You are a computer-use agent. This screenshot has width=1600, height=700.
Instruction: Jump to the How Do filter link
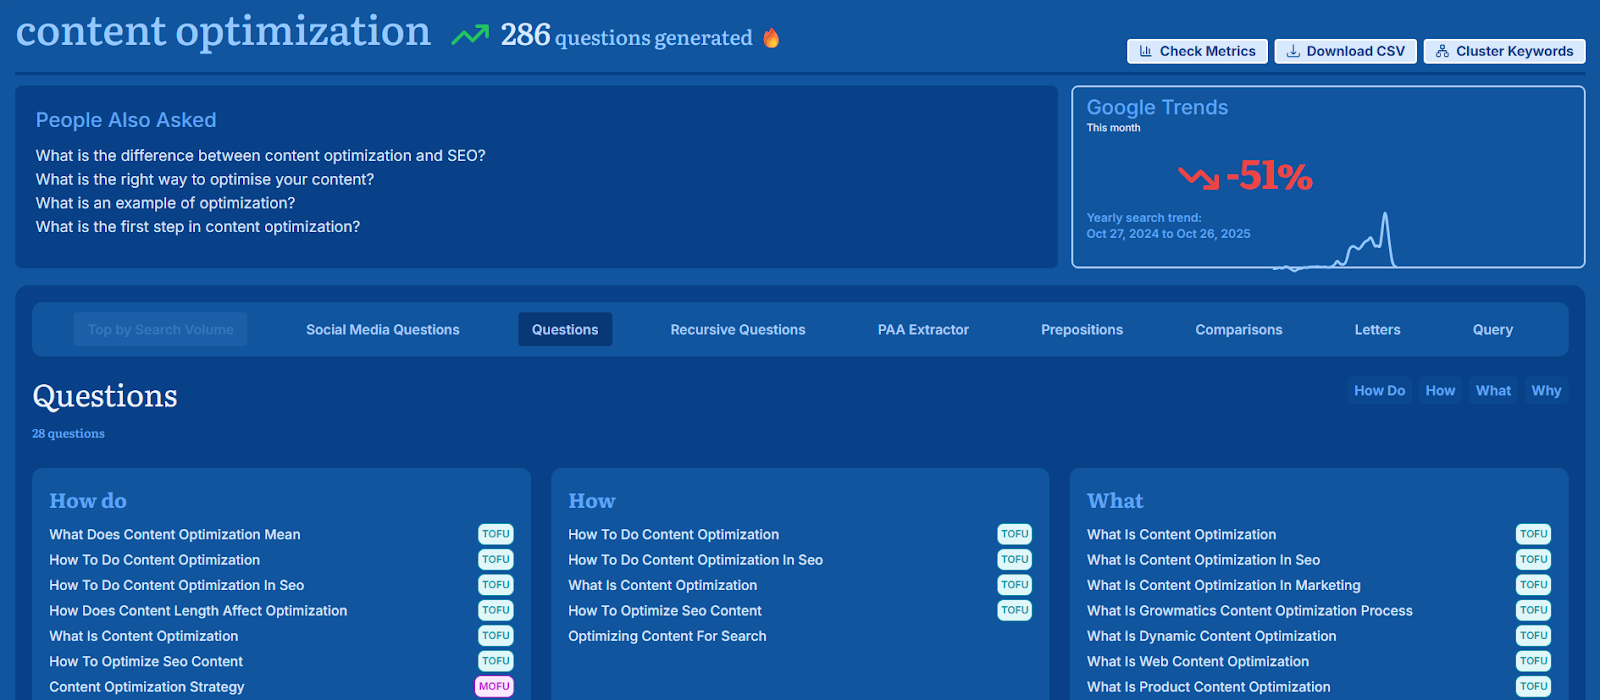tap(1379, 391)
